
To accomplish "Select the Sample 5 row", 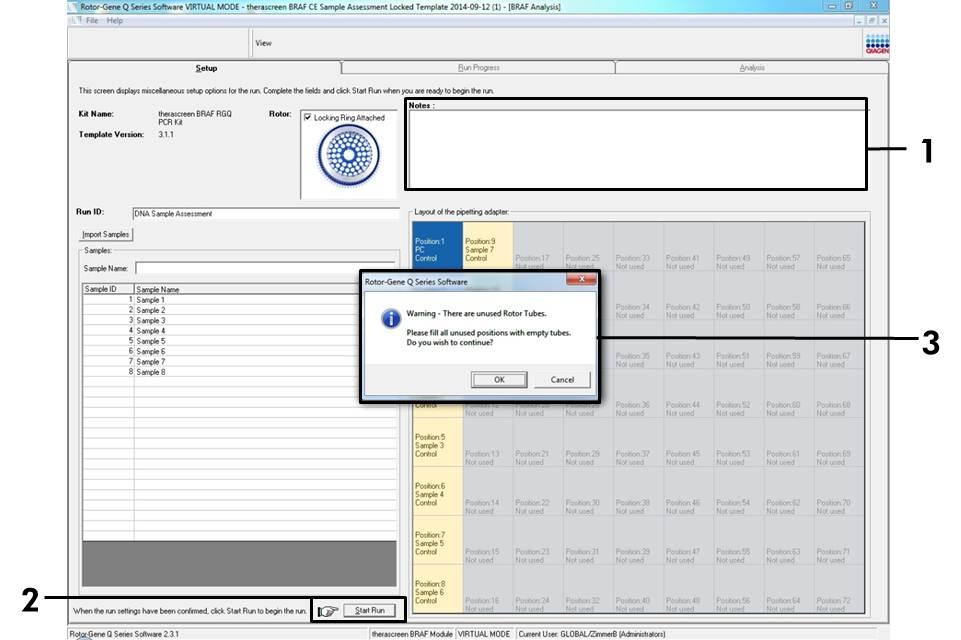I will (239, 341).
